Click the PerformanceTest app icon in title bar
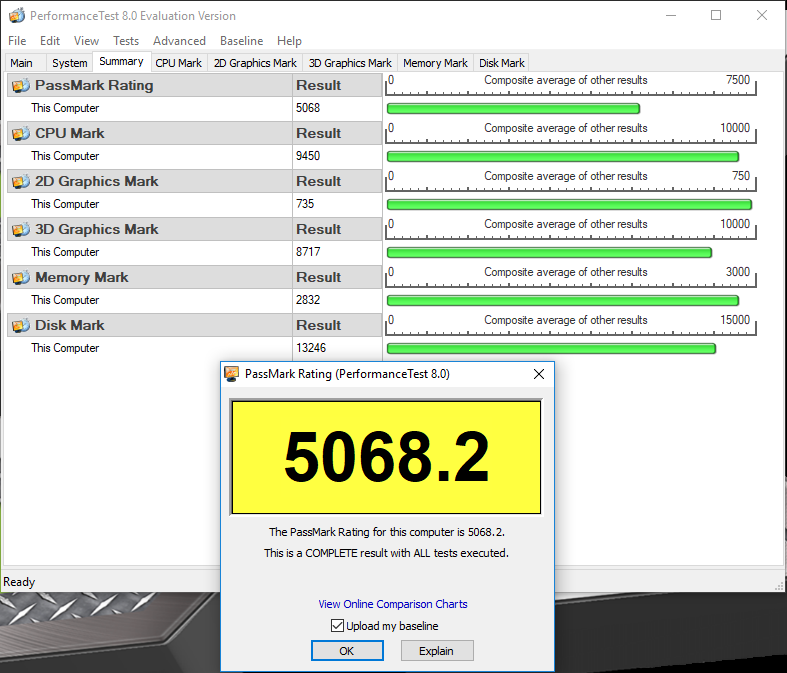Screen dimensions: 787x673 (17, 16)
